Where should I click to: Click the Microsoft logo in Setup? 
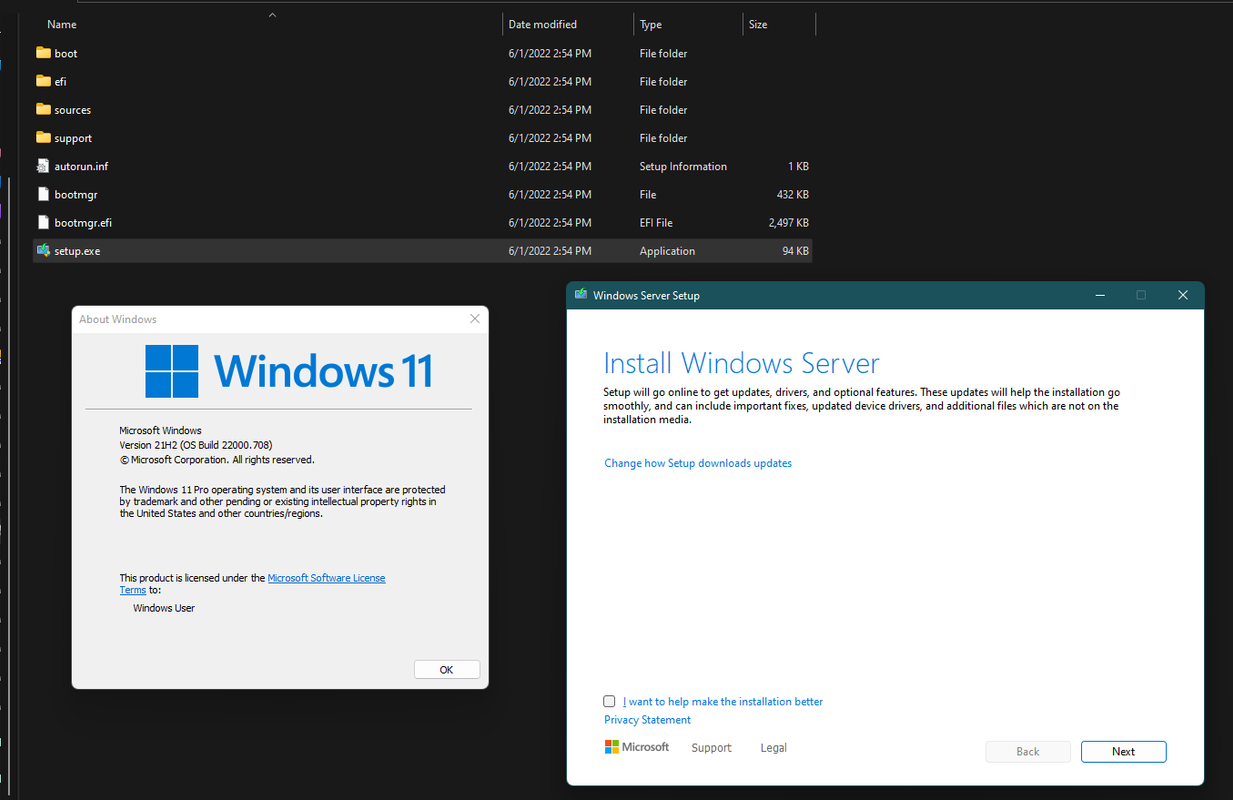(x=637, y=747)
